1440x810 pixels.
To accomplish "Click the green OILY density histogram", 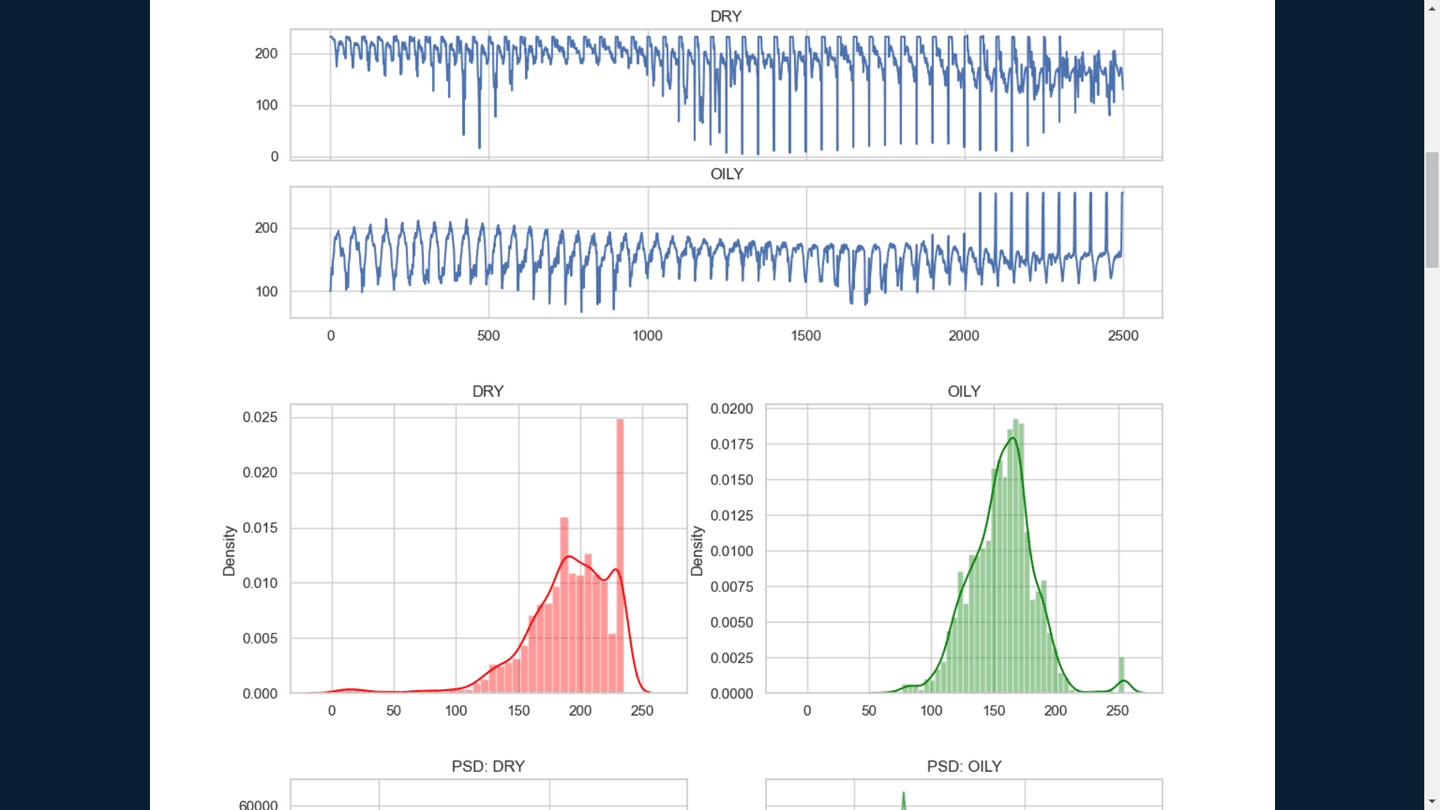I will [x=964, y=548].
